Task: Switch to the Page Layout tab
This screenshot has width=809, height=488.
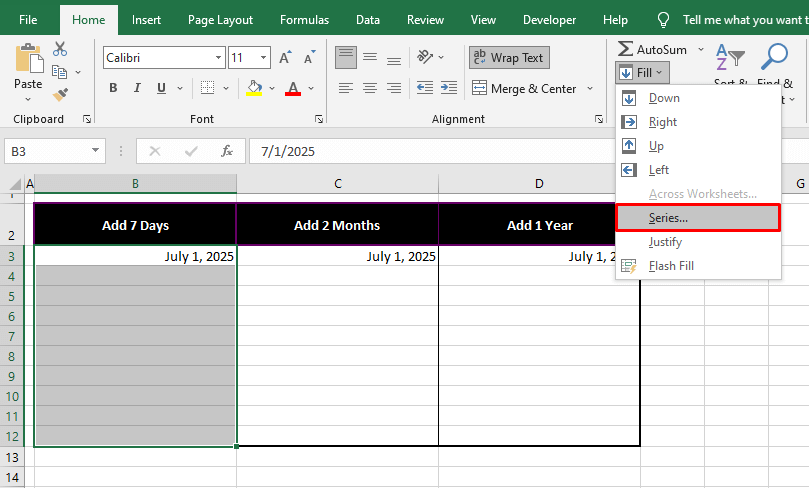Action: [x=220, y=20]
